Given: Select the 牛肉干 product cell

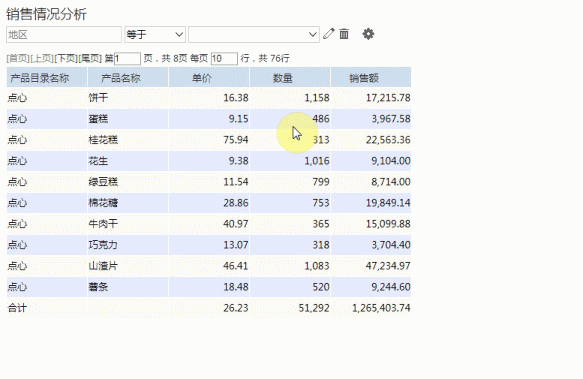Looking at the screenshot, I should [x=128, y=224].
